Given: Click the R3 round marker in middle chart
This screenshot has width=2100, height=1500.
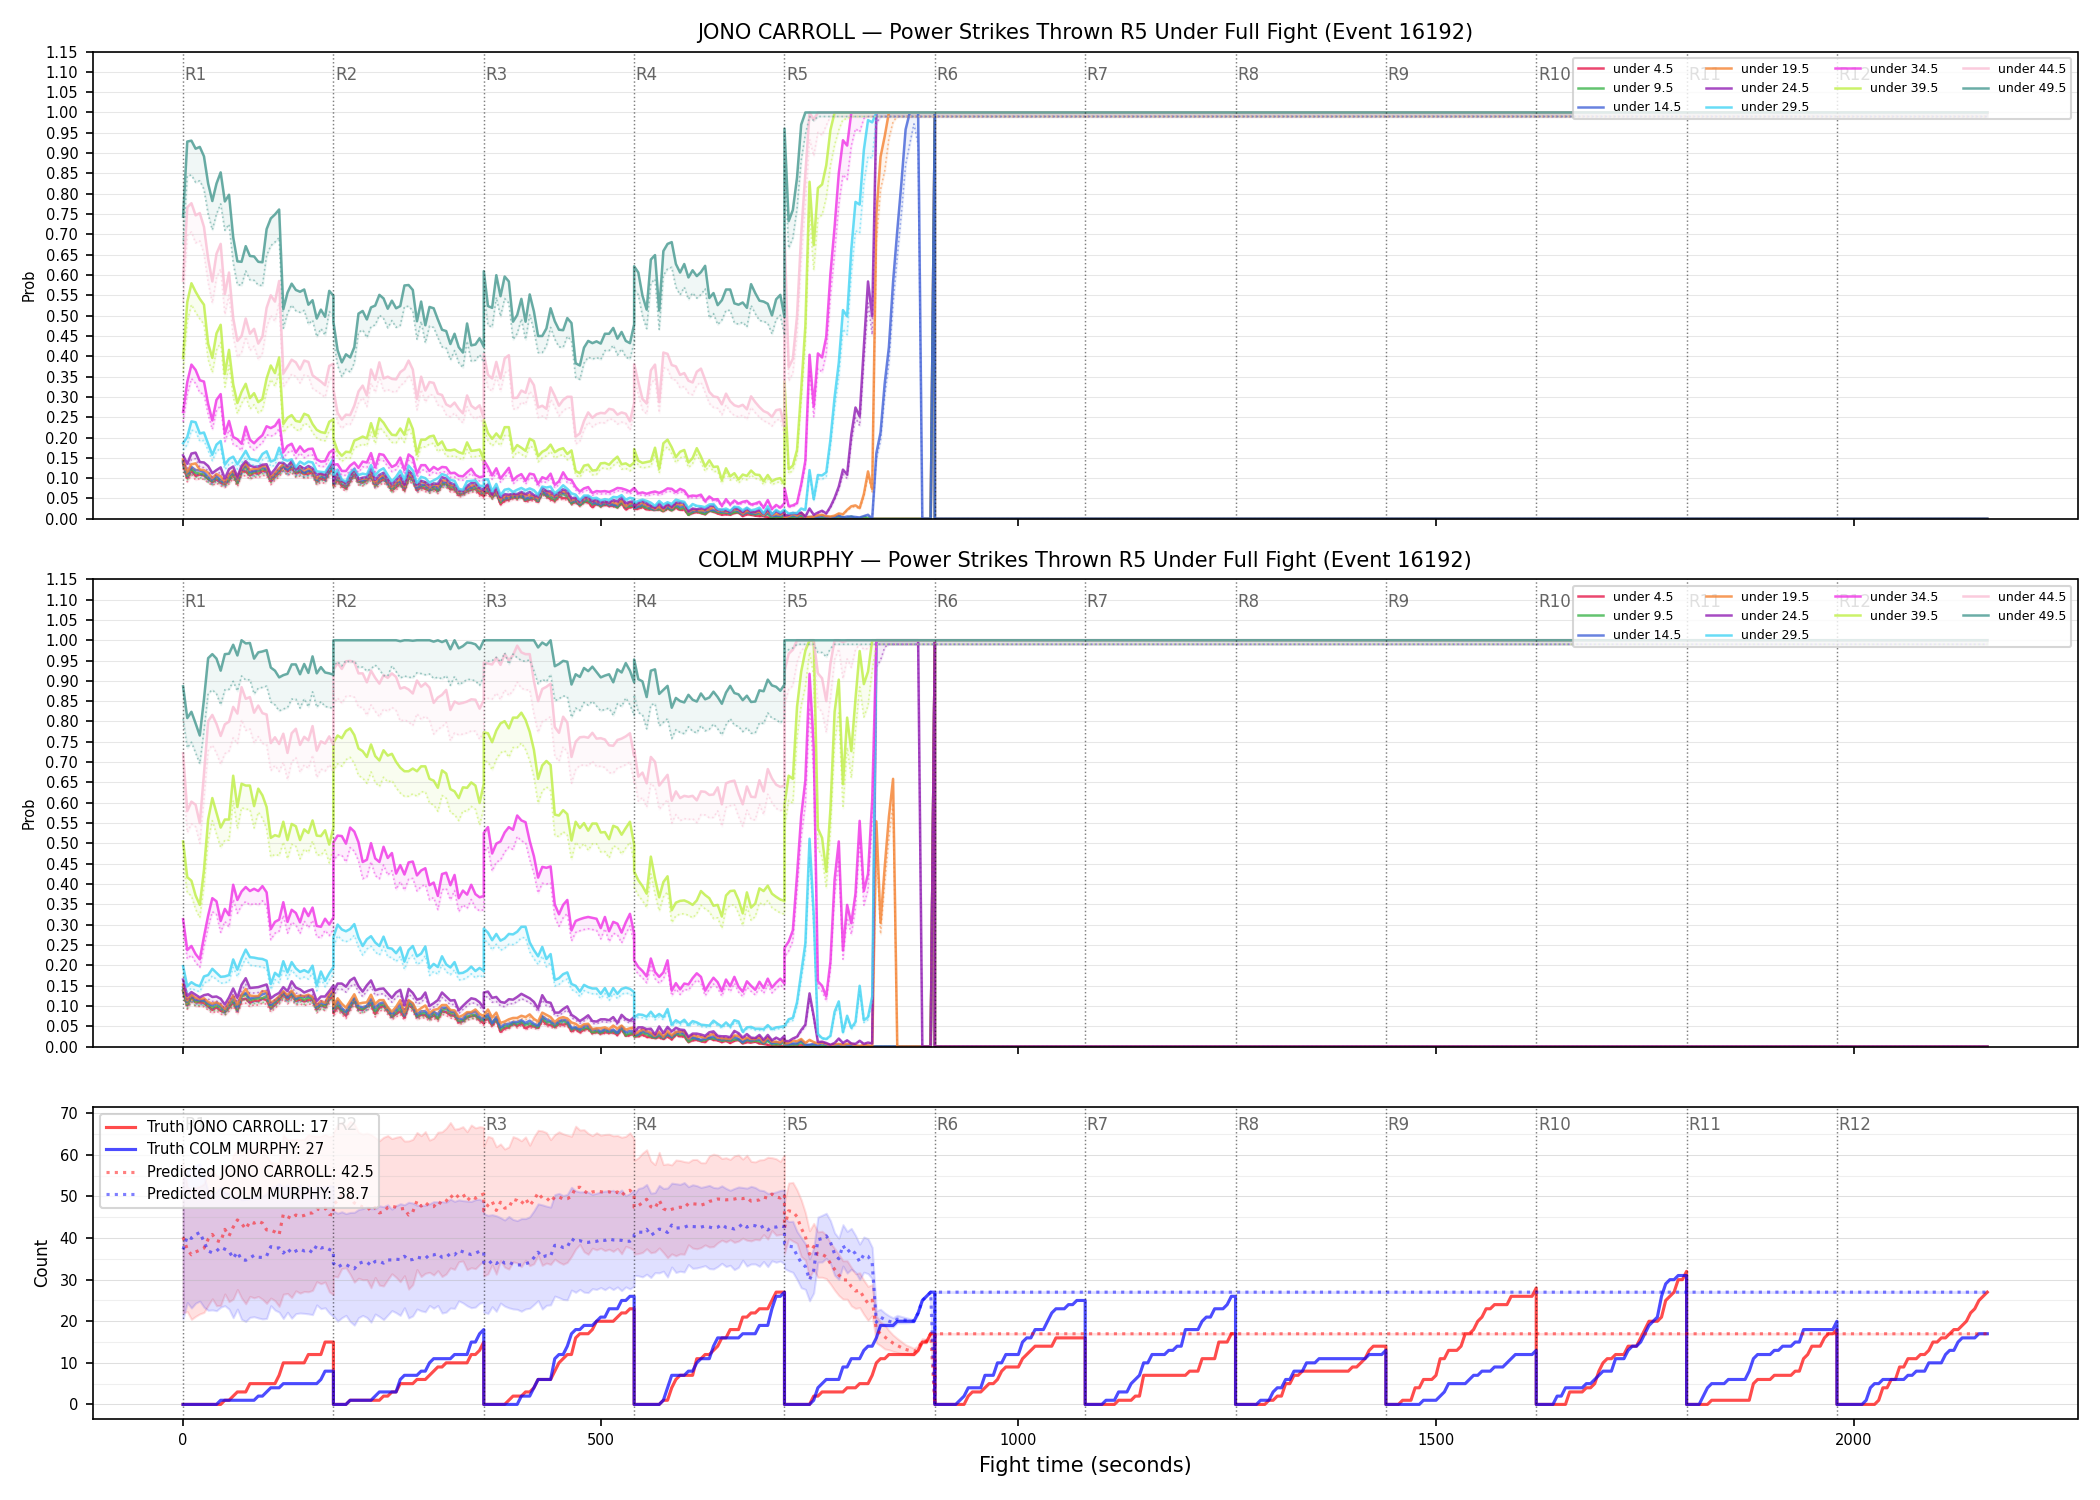Looking at the screenshot, I should click(x=496, y=601).
